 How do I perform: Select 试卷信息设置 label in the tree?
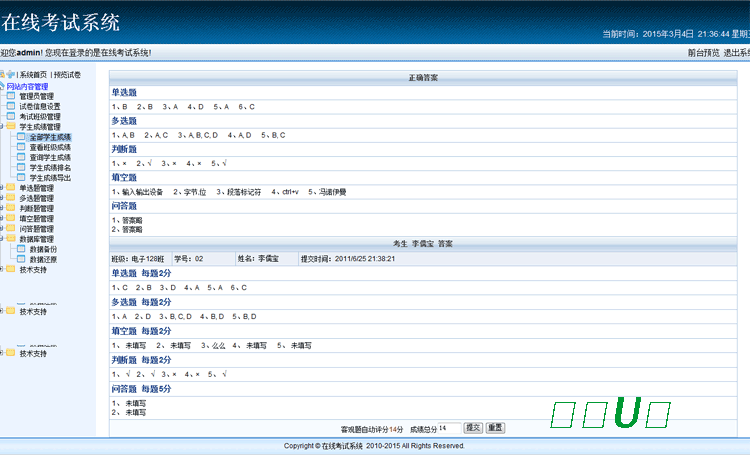40,106
